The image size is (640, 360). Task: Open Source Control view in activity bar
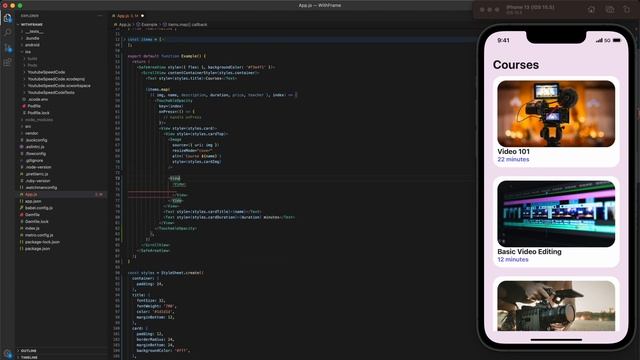pyautogui.click(x=7, y=48)
